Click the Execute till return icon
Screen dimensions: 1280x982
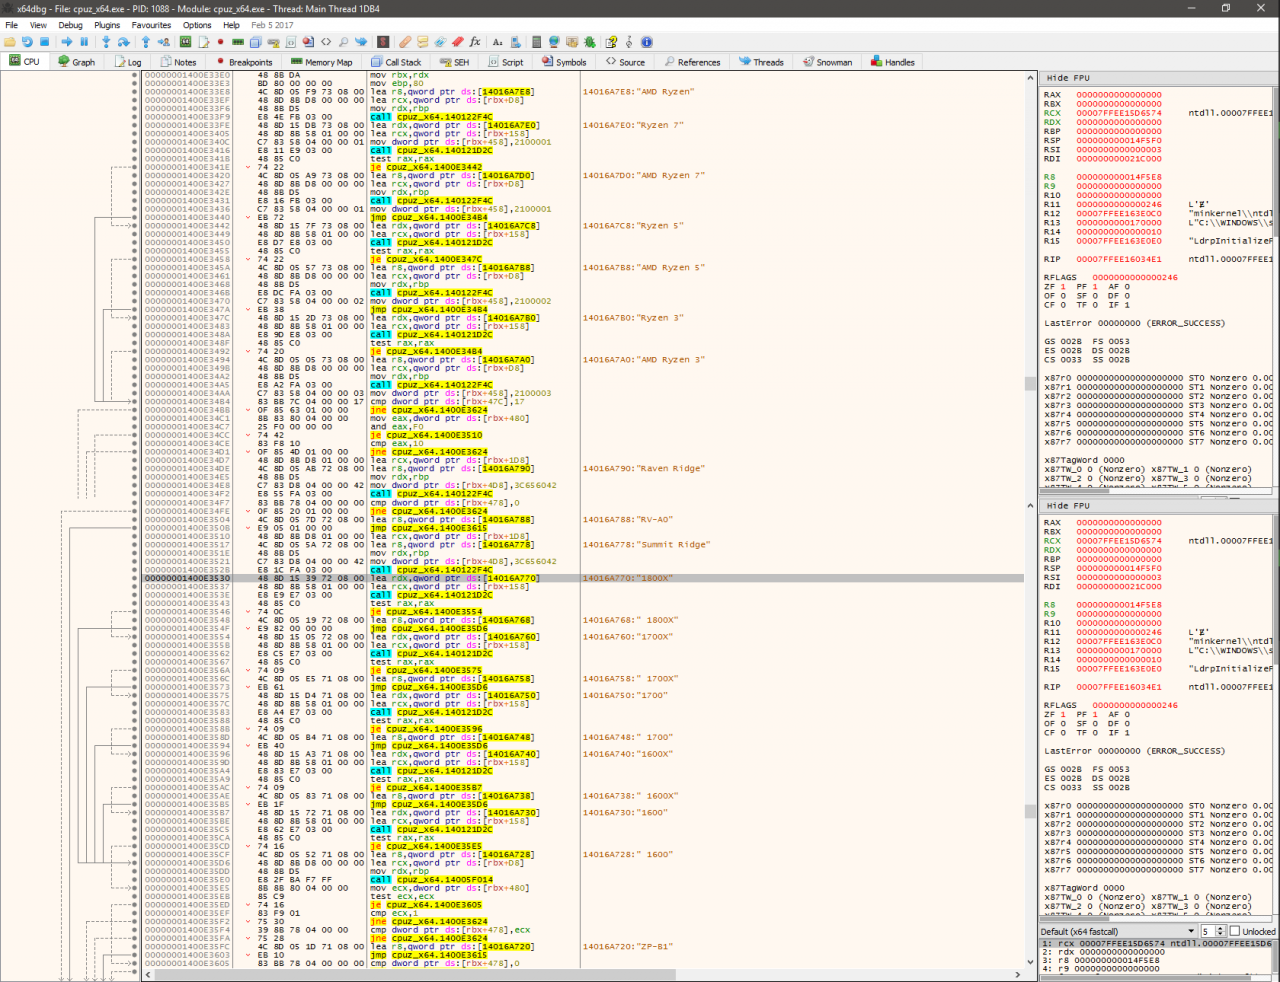[146, 42]
